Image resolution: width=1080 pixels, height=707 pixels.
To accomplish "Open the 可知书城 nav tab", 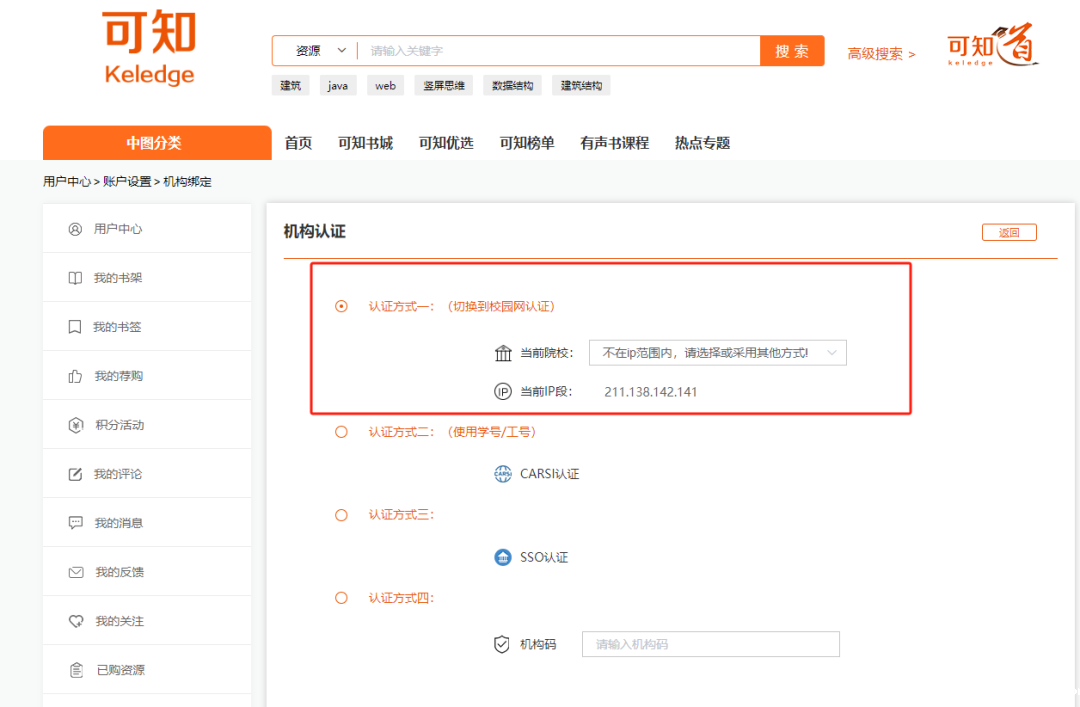I will pos(365,143).
